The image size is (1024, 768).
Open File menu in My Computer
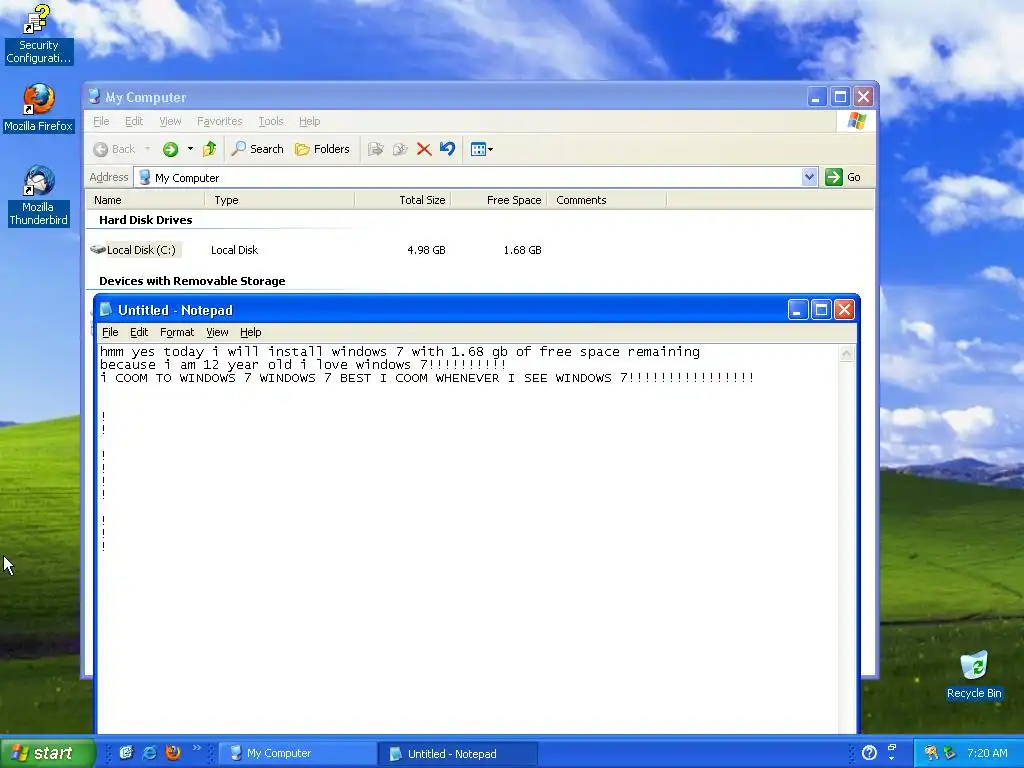coord(101,121)
